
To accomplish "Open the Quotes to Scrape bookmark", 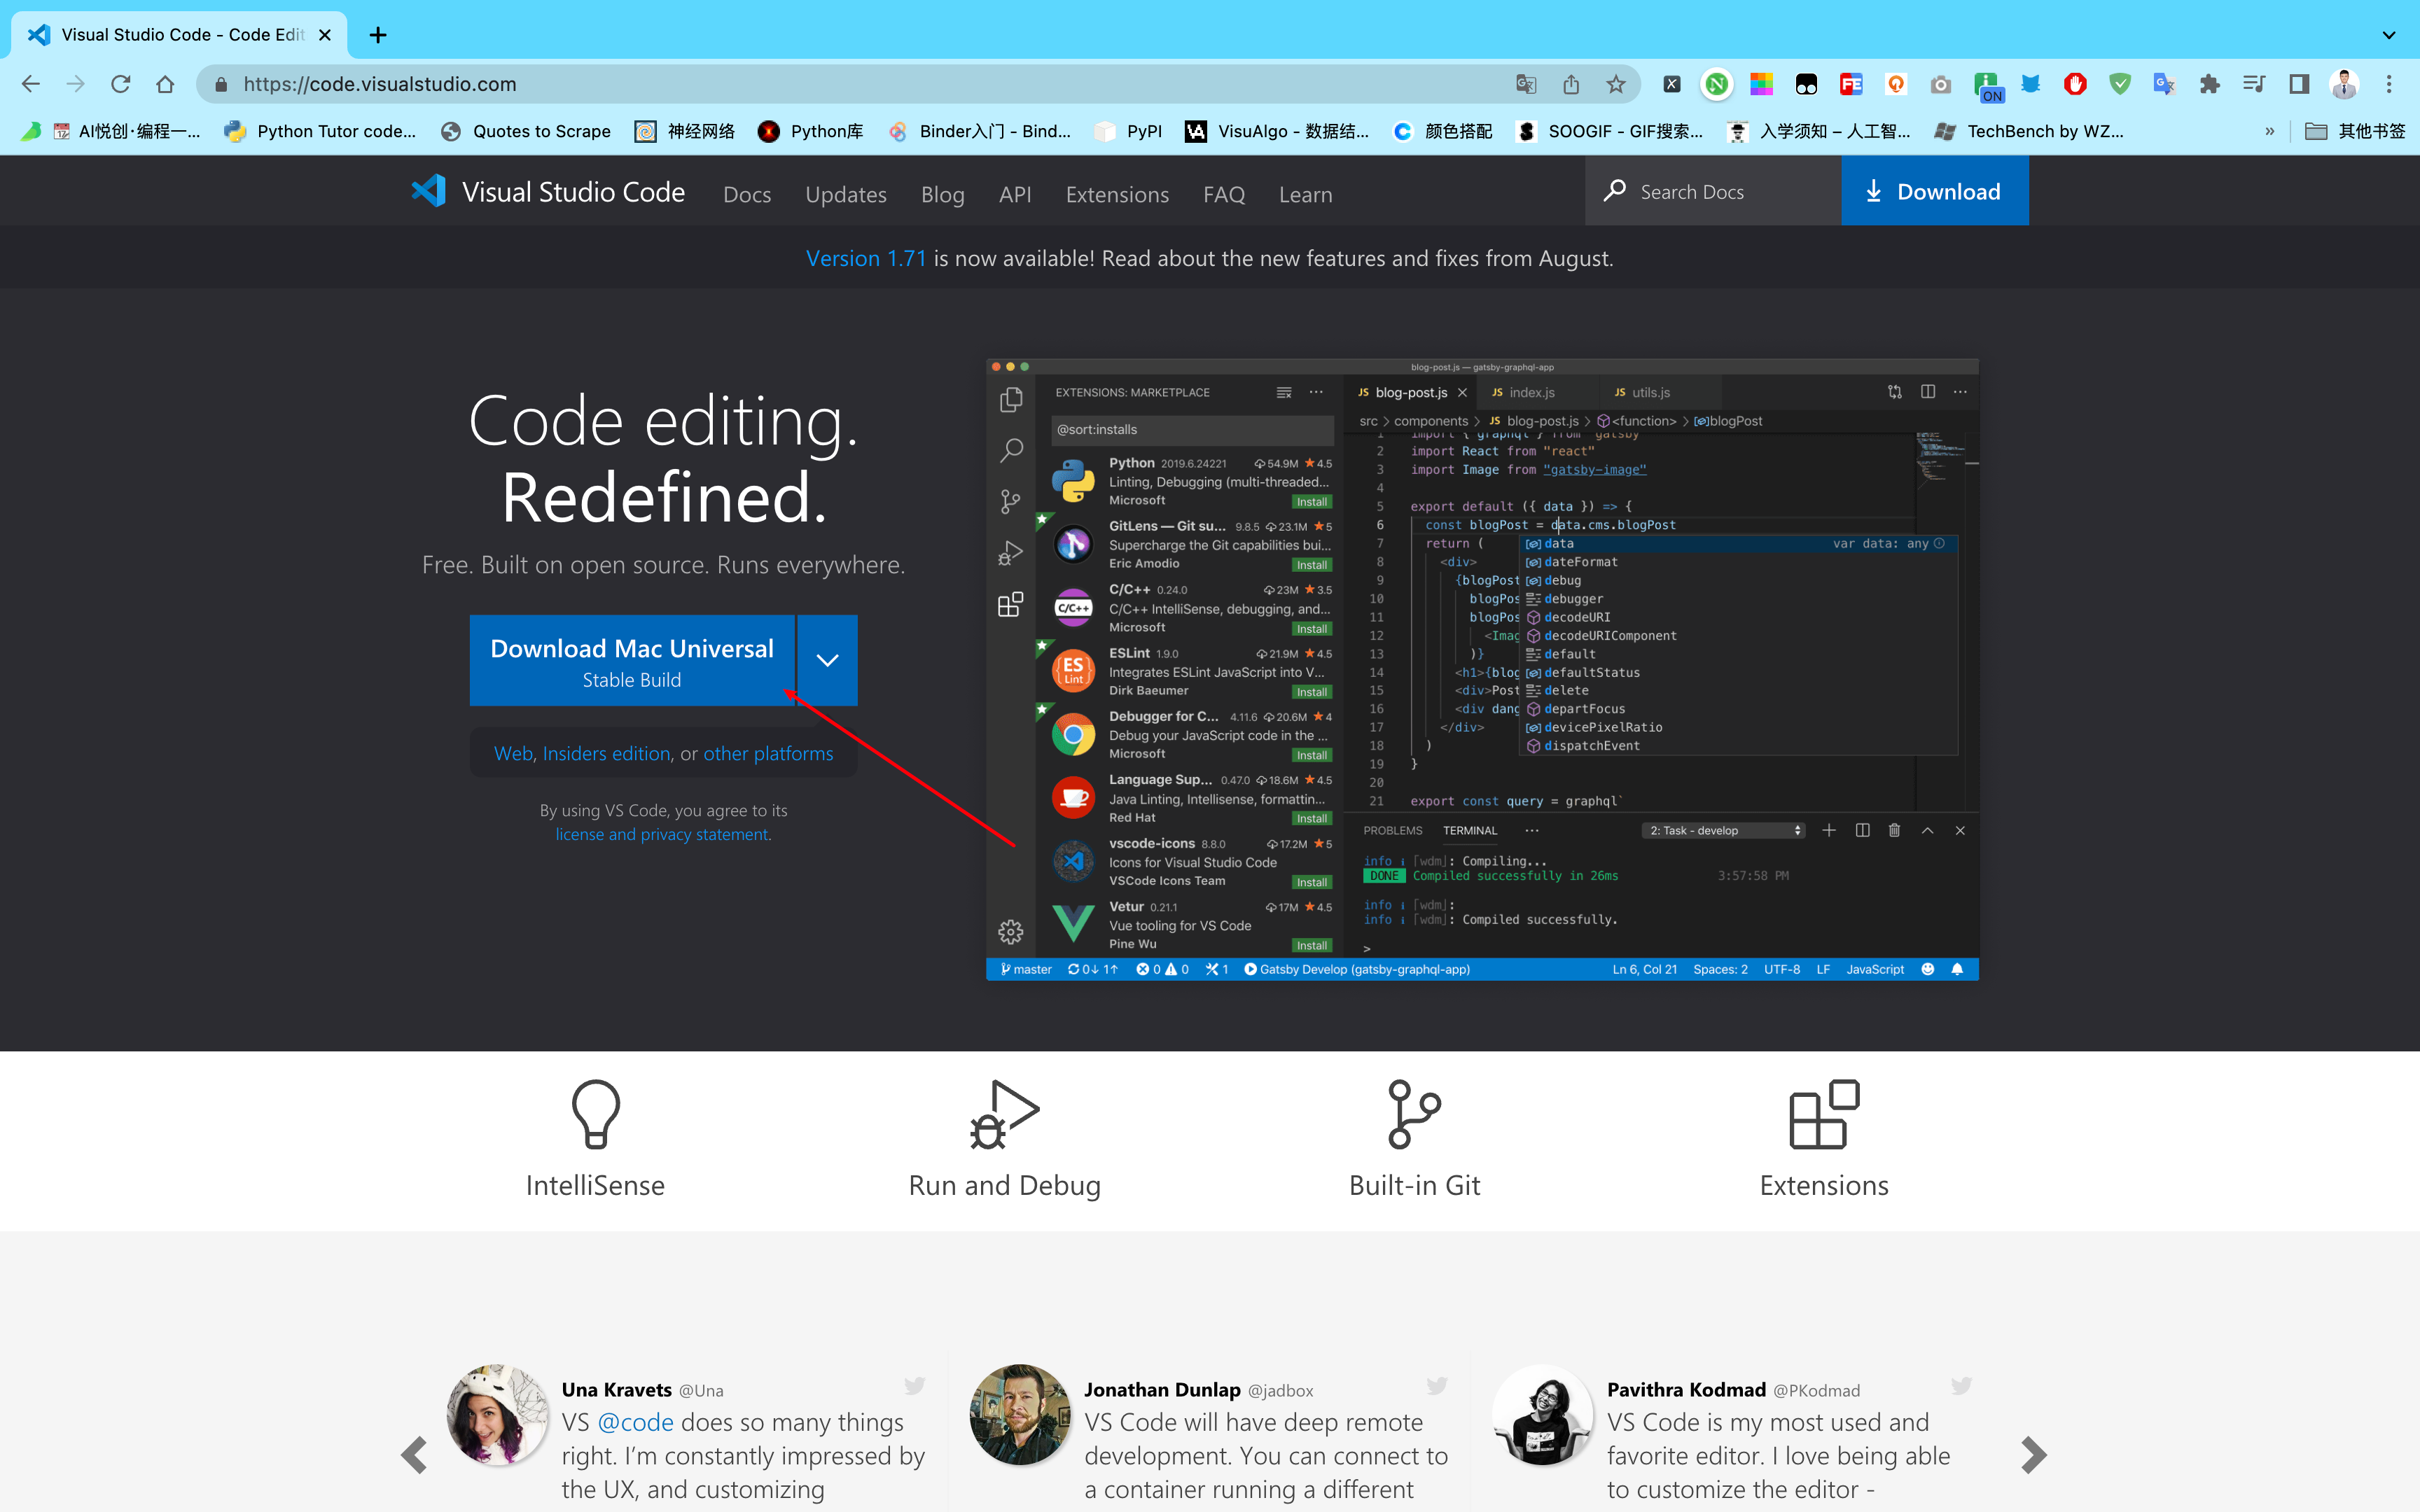I will coord(526,131).
